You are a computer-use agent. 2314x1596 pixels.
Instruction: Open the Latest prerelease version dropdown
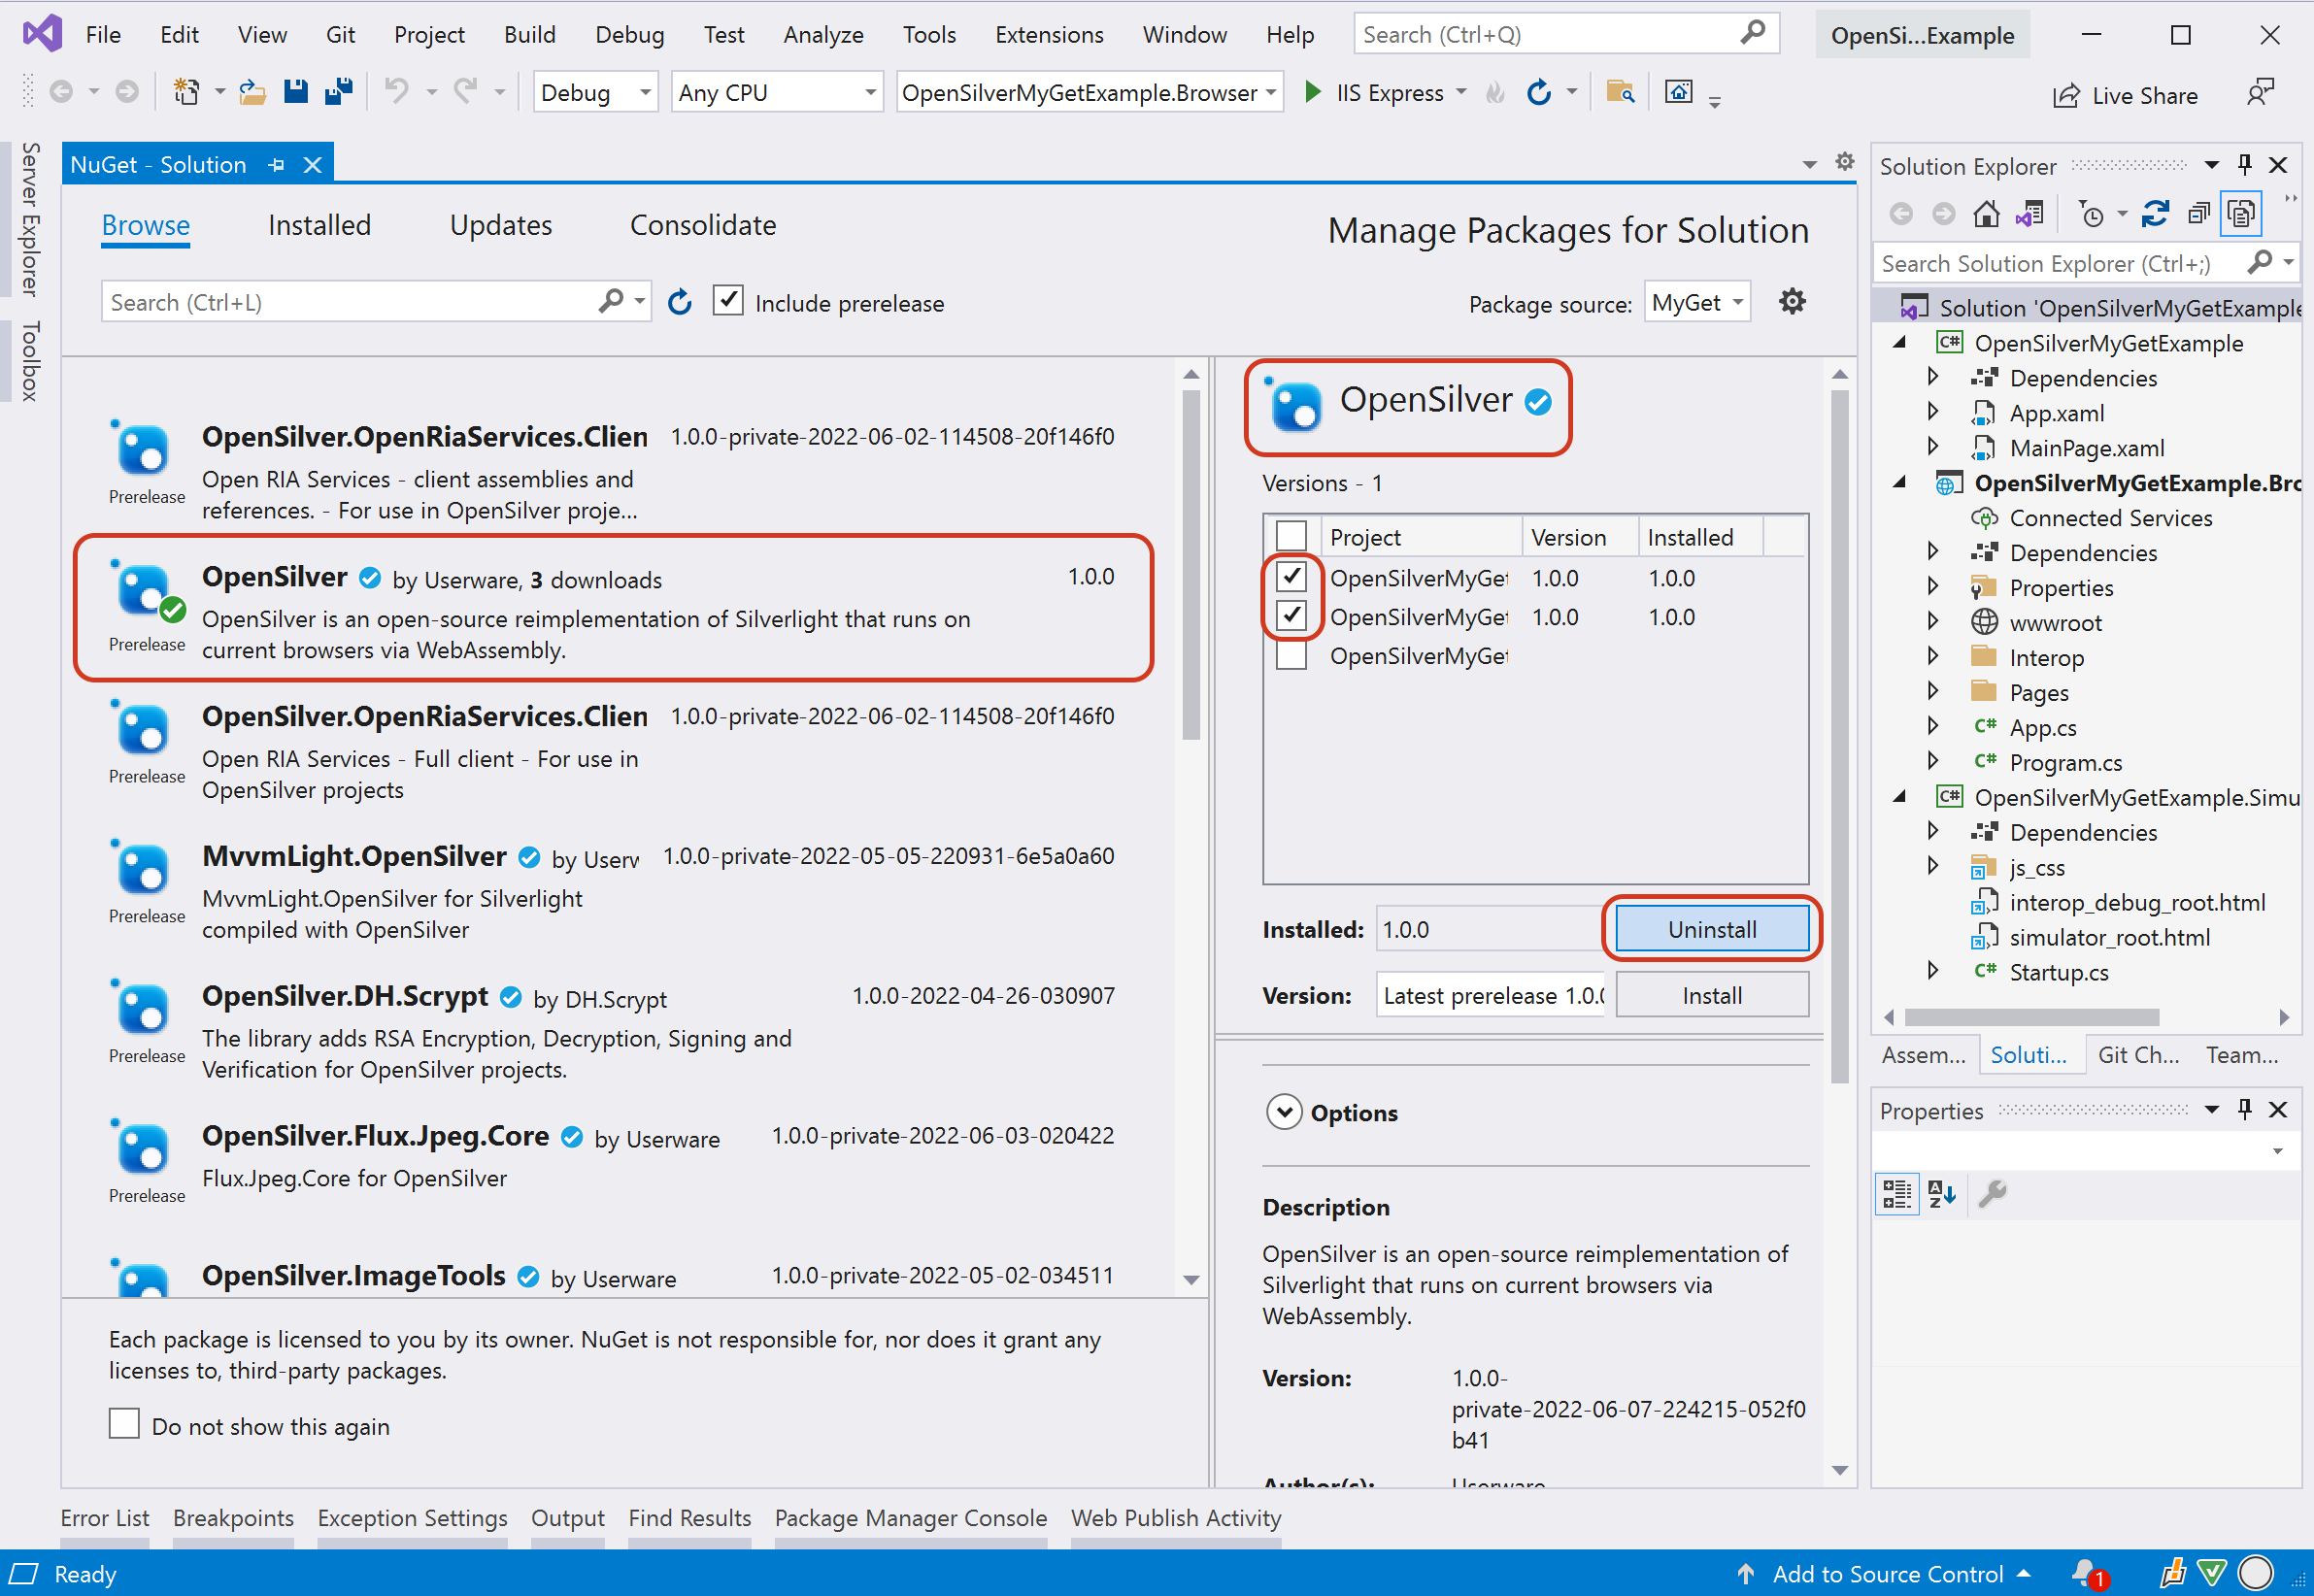1490,995
